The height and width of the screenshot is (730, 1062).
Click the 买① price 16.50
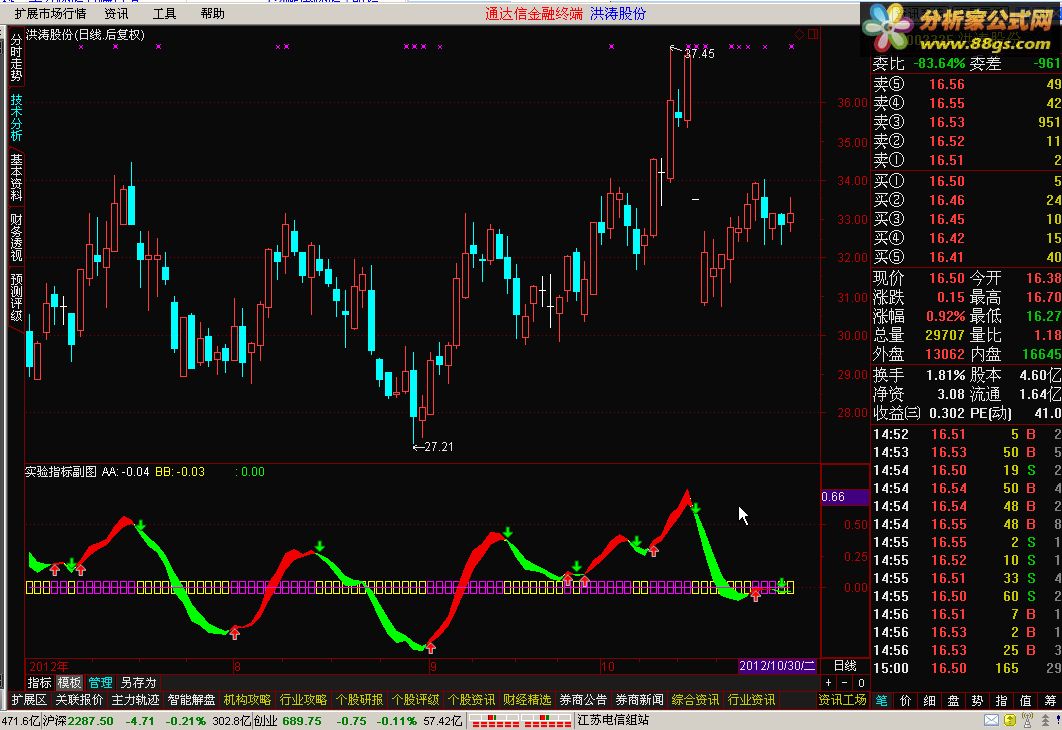coord(946,181)
